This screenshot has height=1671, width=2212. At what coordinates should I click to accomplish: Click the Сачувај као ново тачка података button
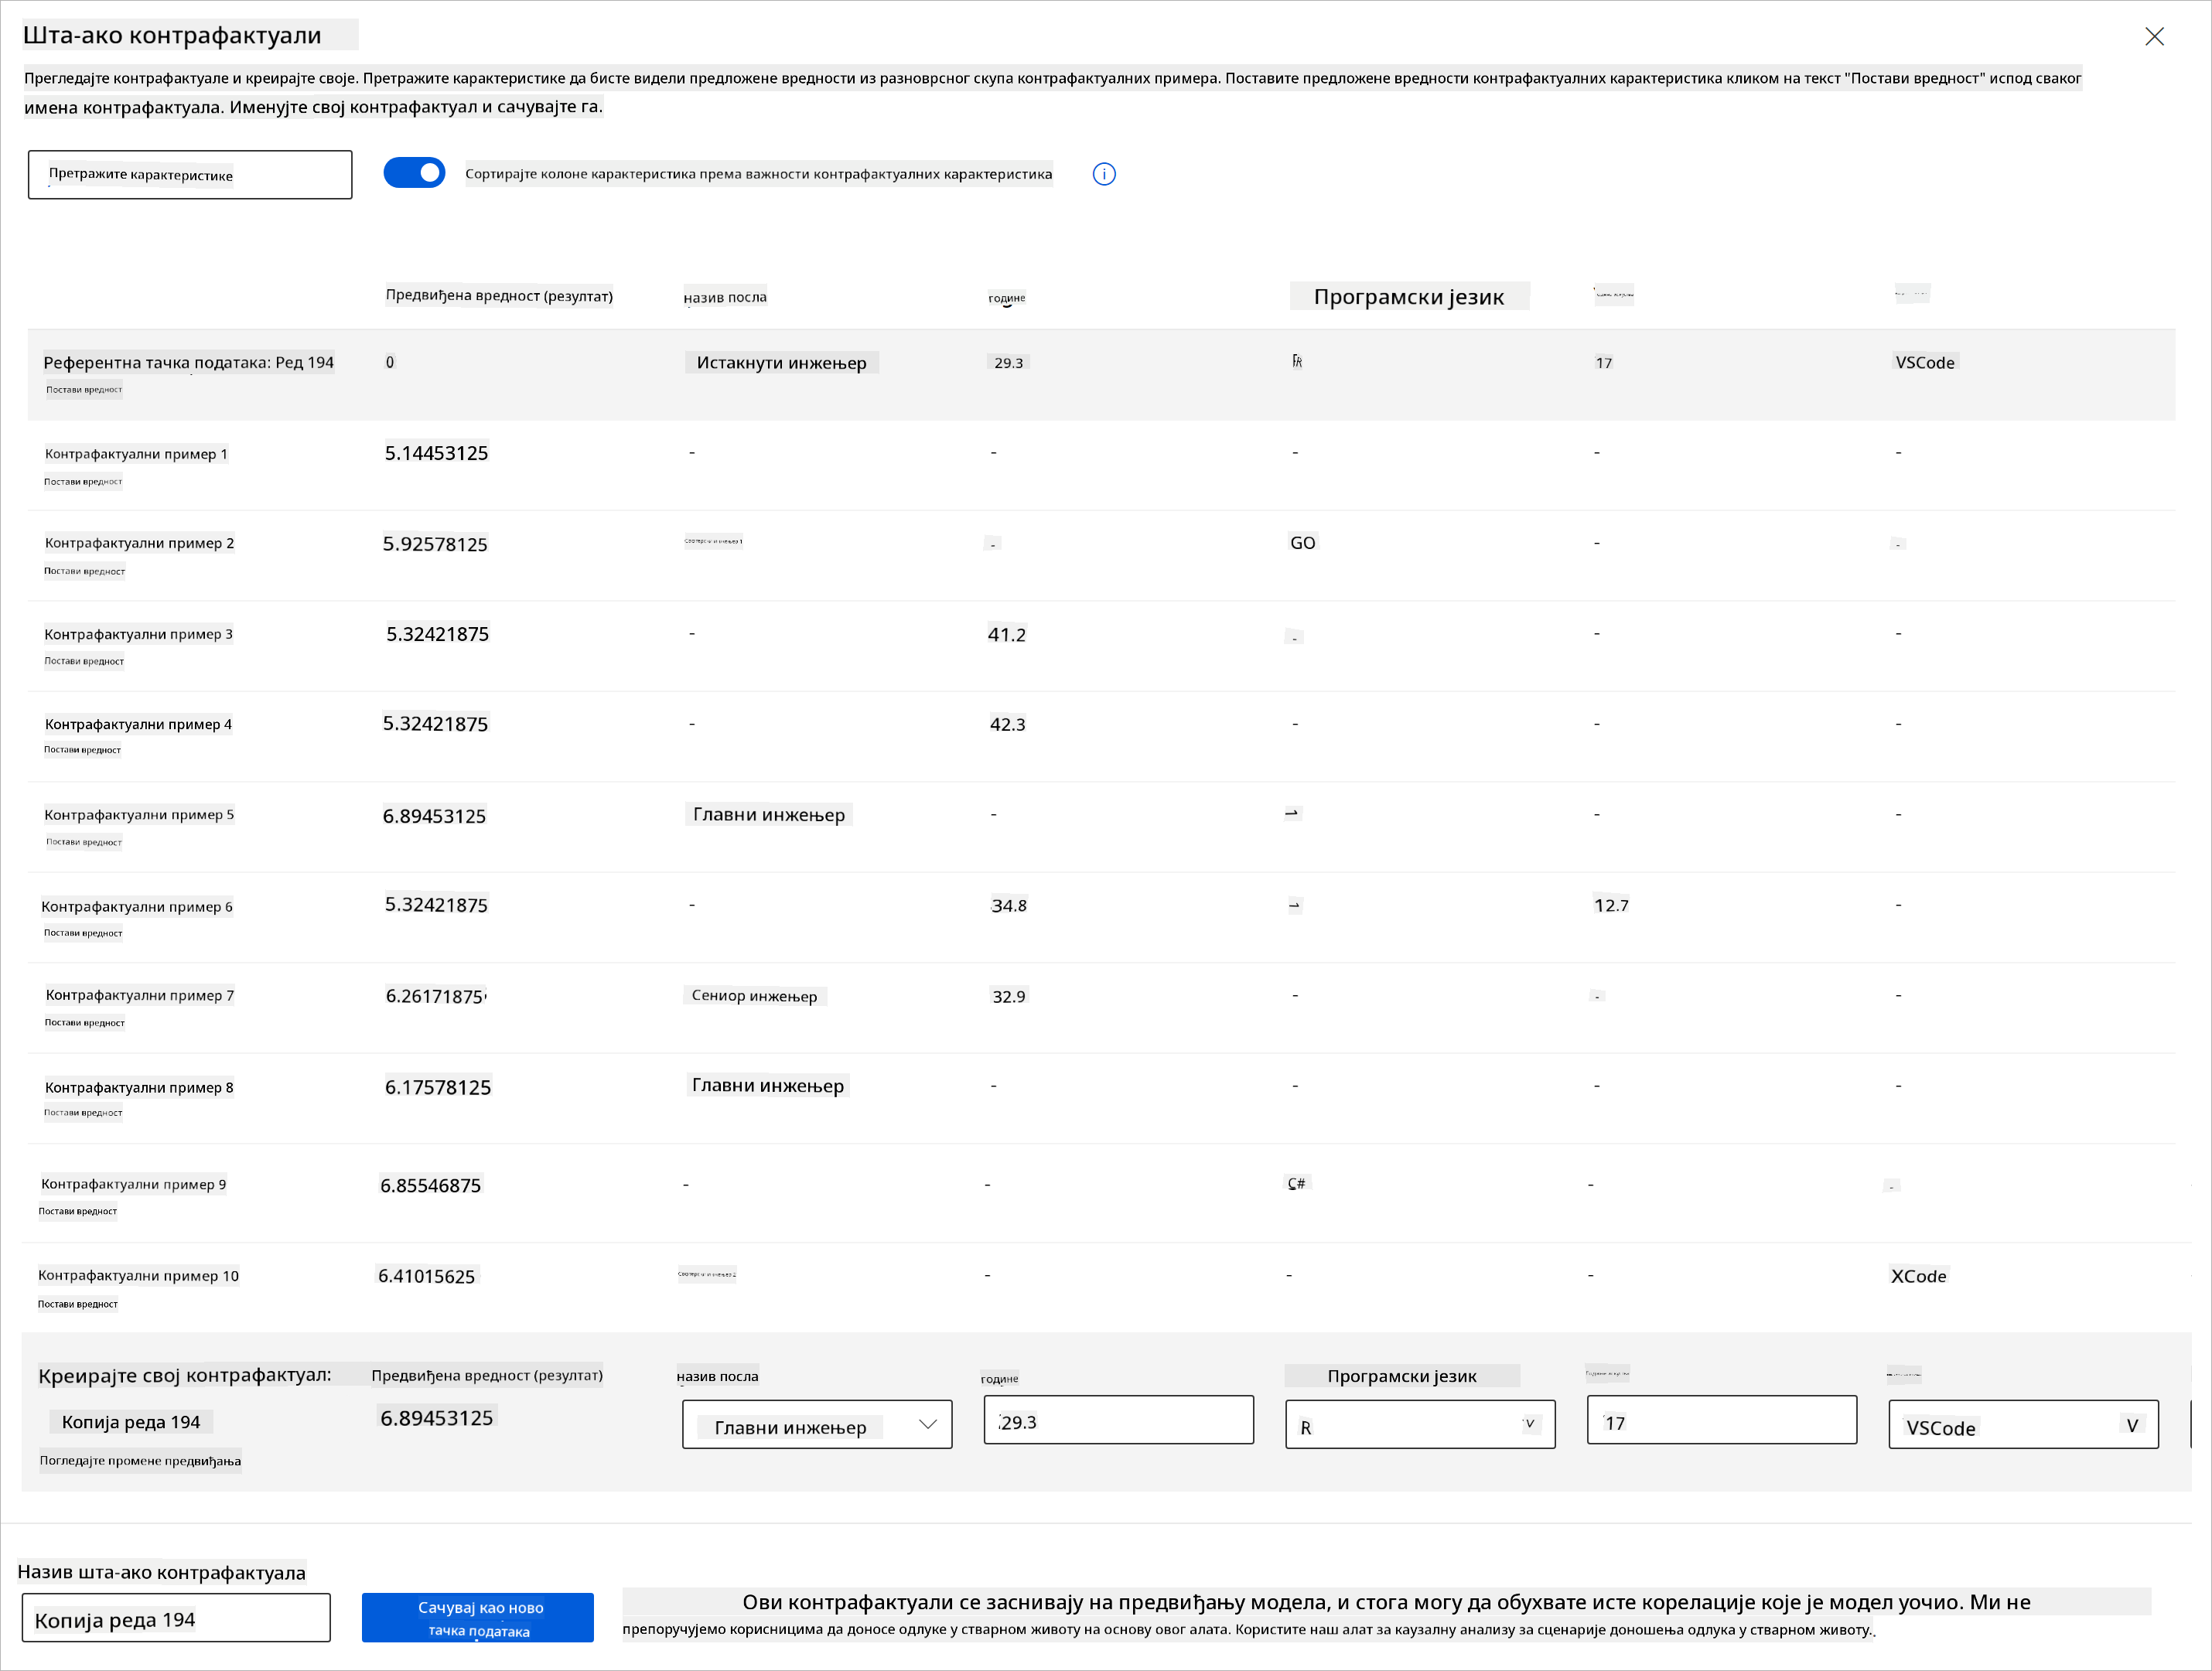478,1618
